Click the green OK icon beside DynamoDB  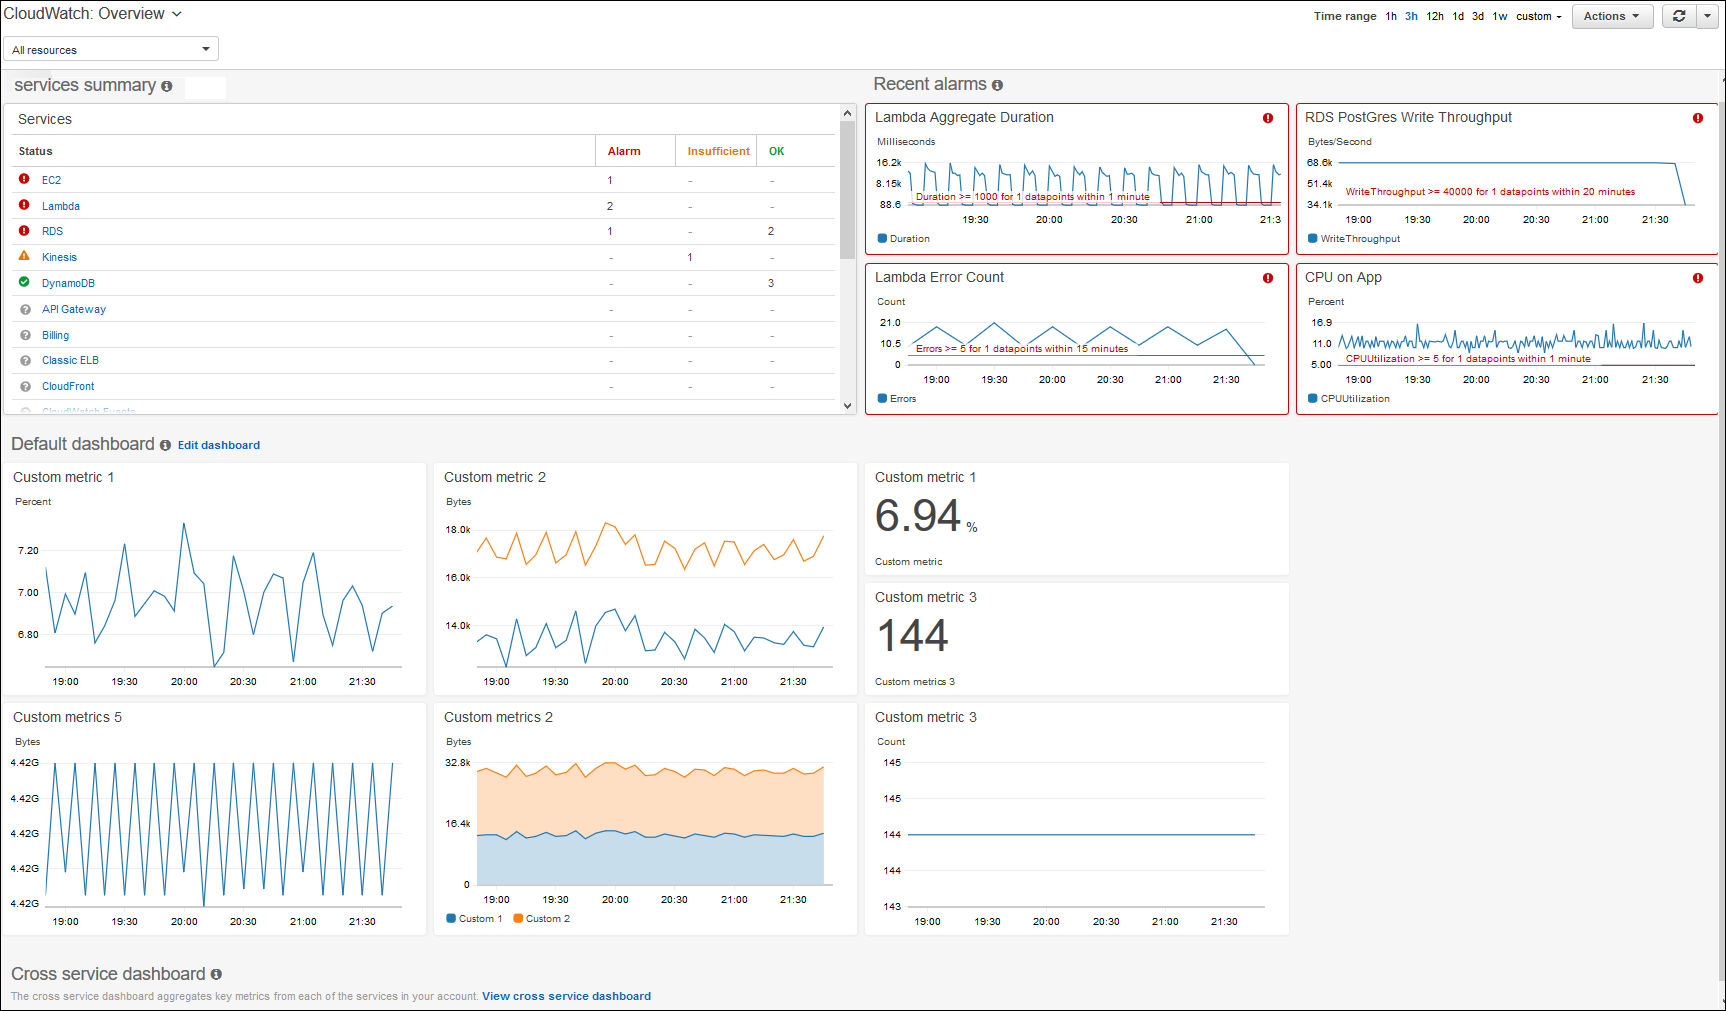[x=24, y=282]
